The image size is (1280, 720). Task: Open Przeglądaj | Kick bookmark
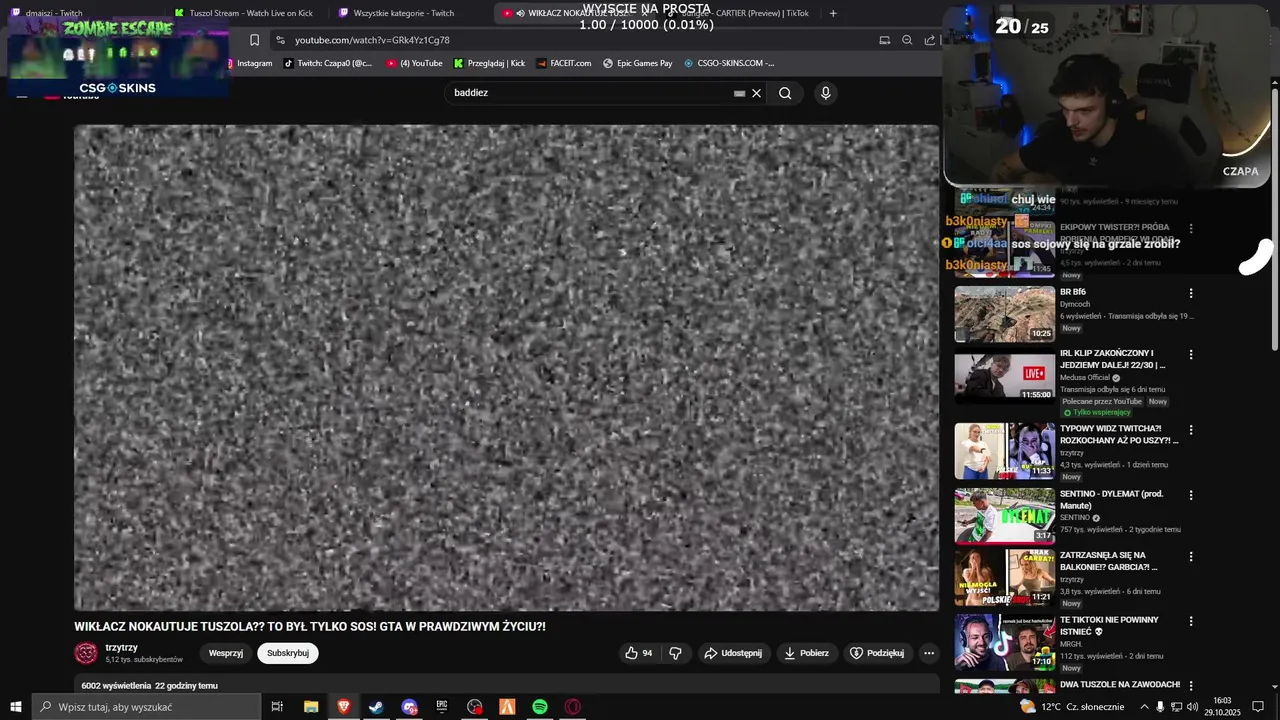click(x=490, y=63)
